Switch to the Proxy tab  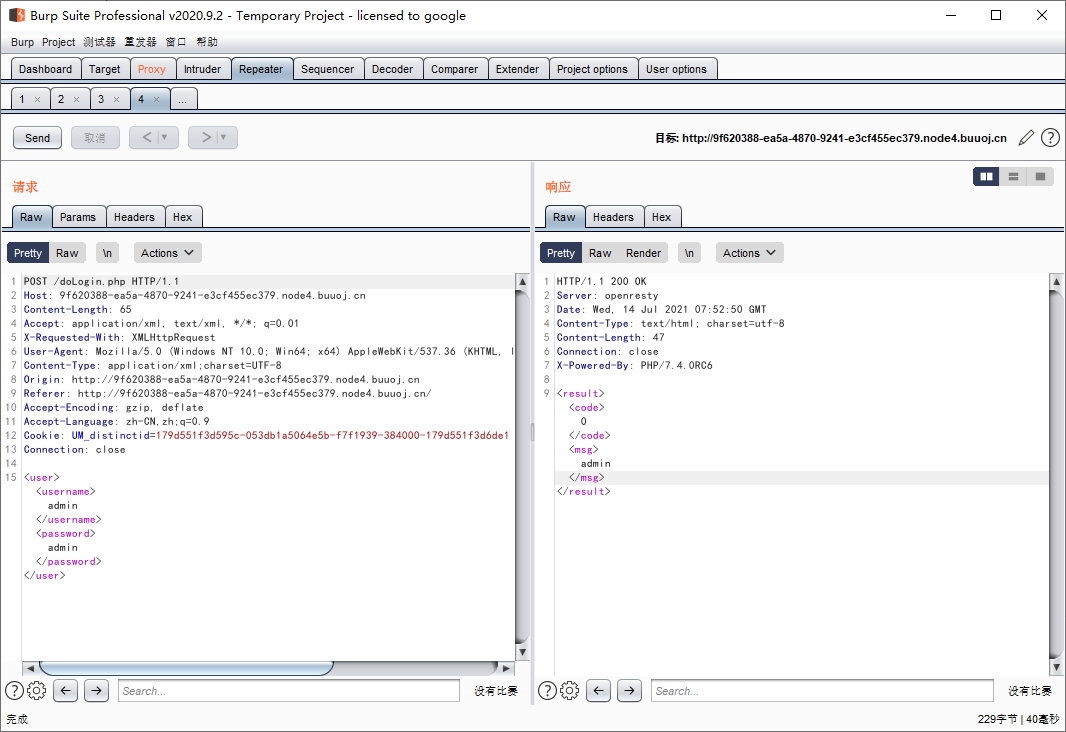[152, 69]
